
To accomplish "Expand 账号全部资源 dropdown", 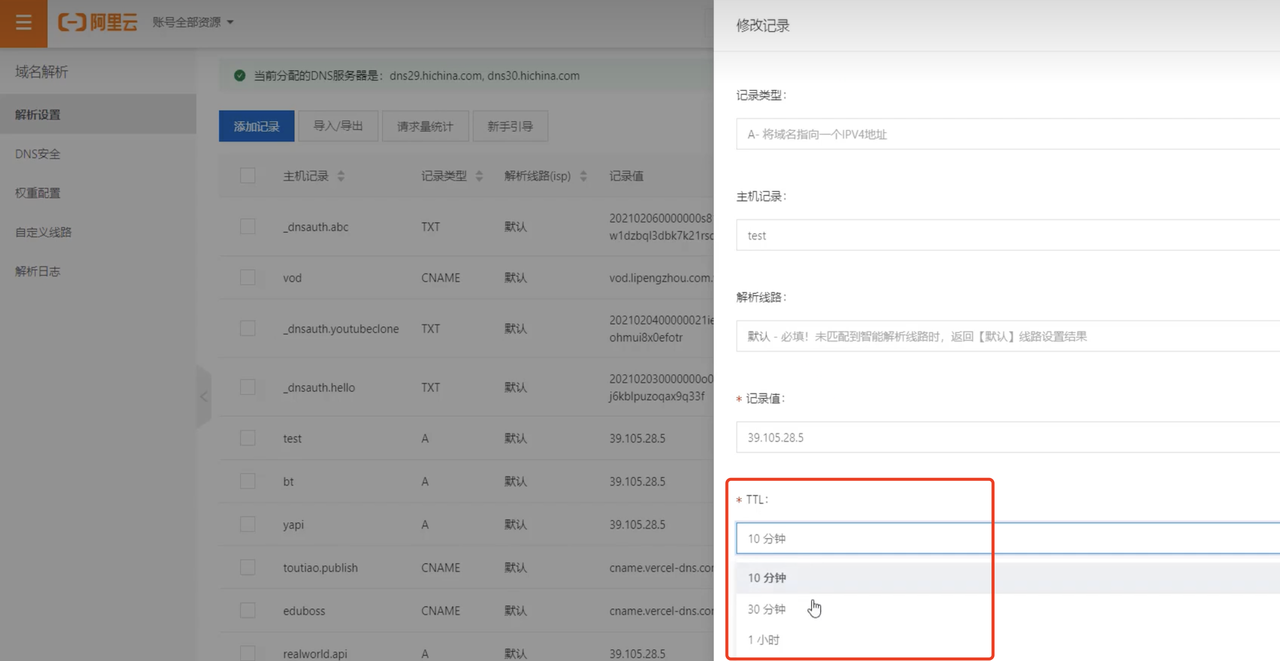I will pyautogui.click(x=193, y=22).
